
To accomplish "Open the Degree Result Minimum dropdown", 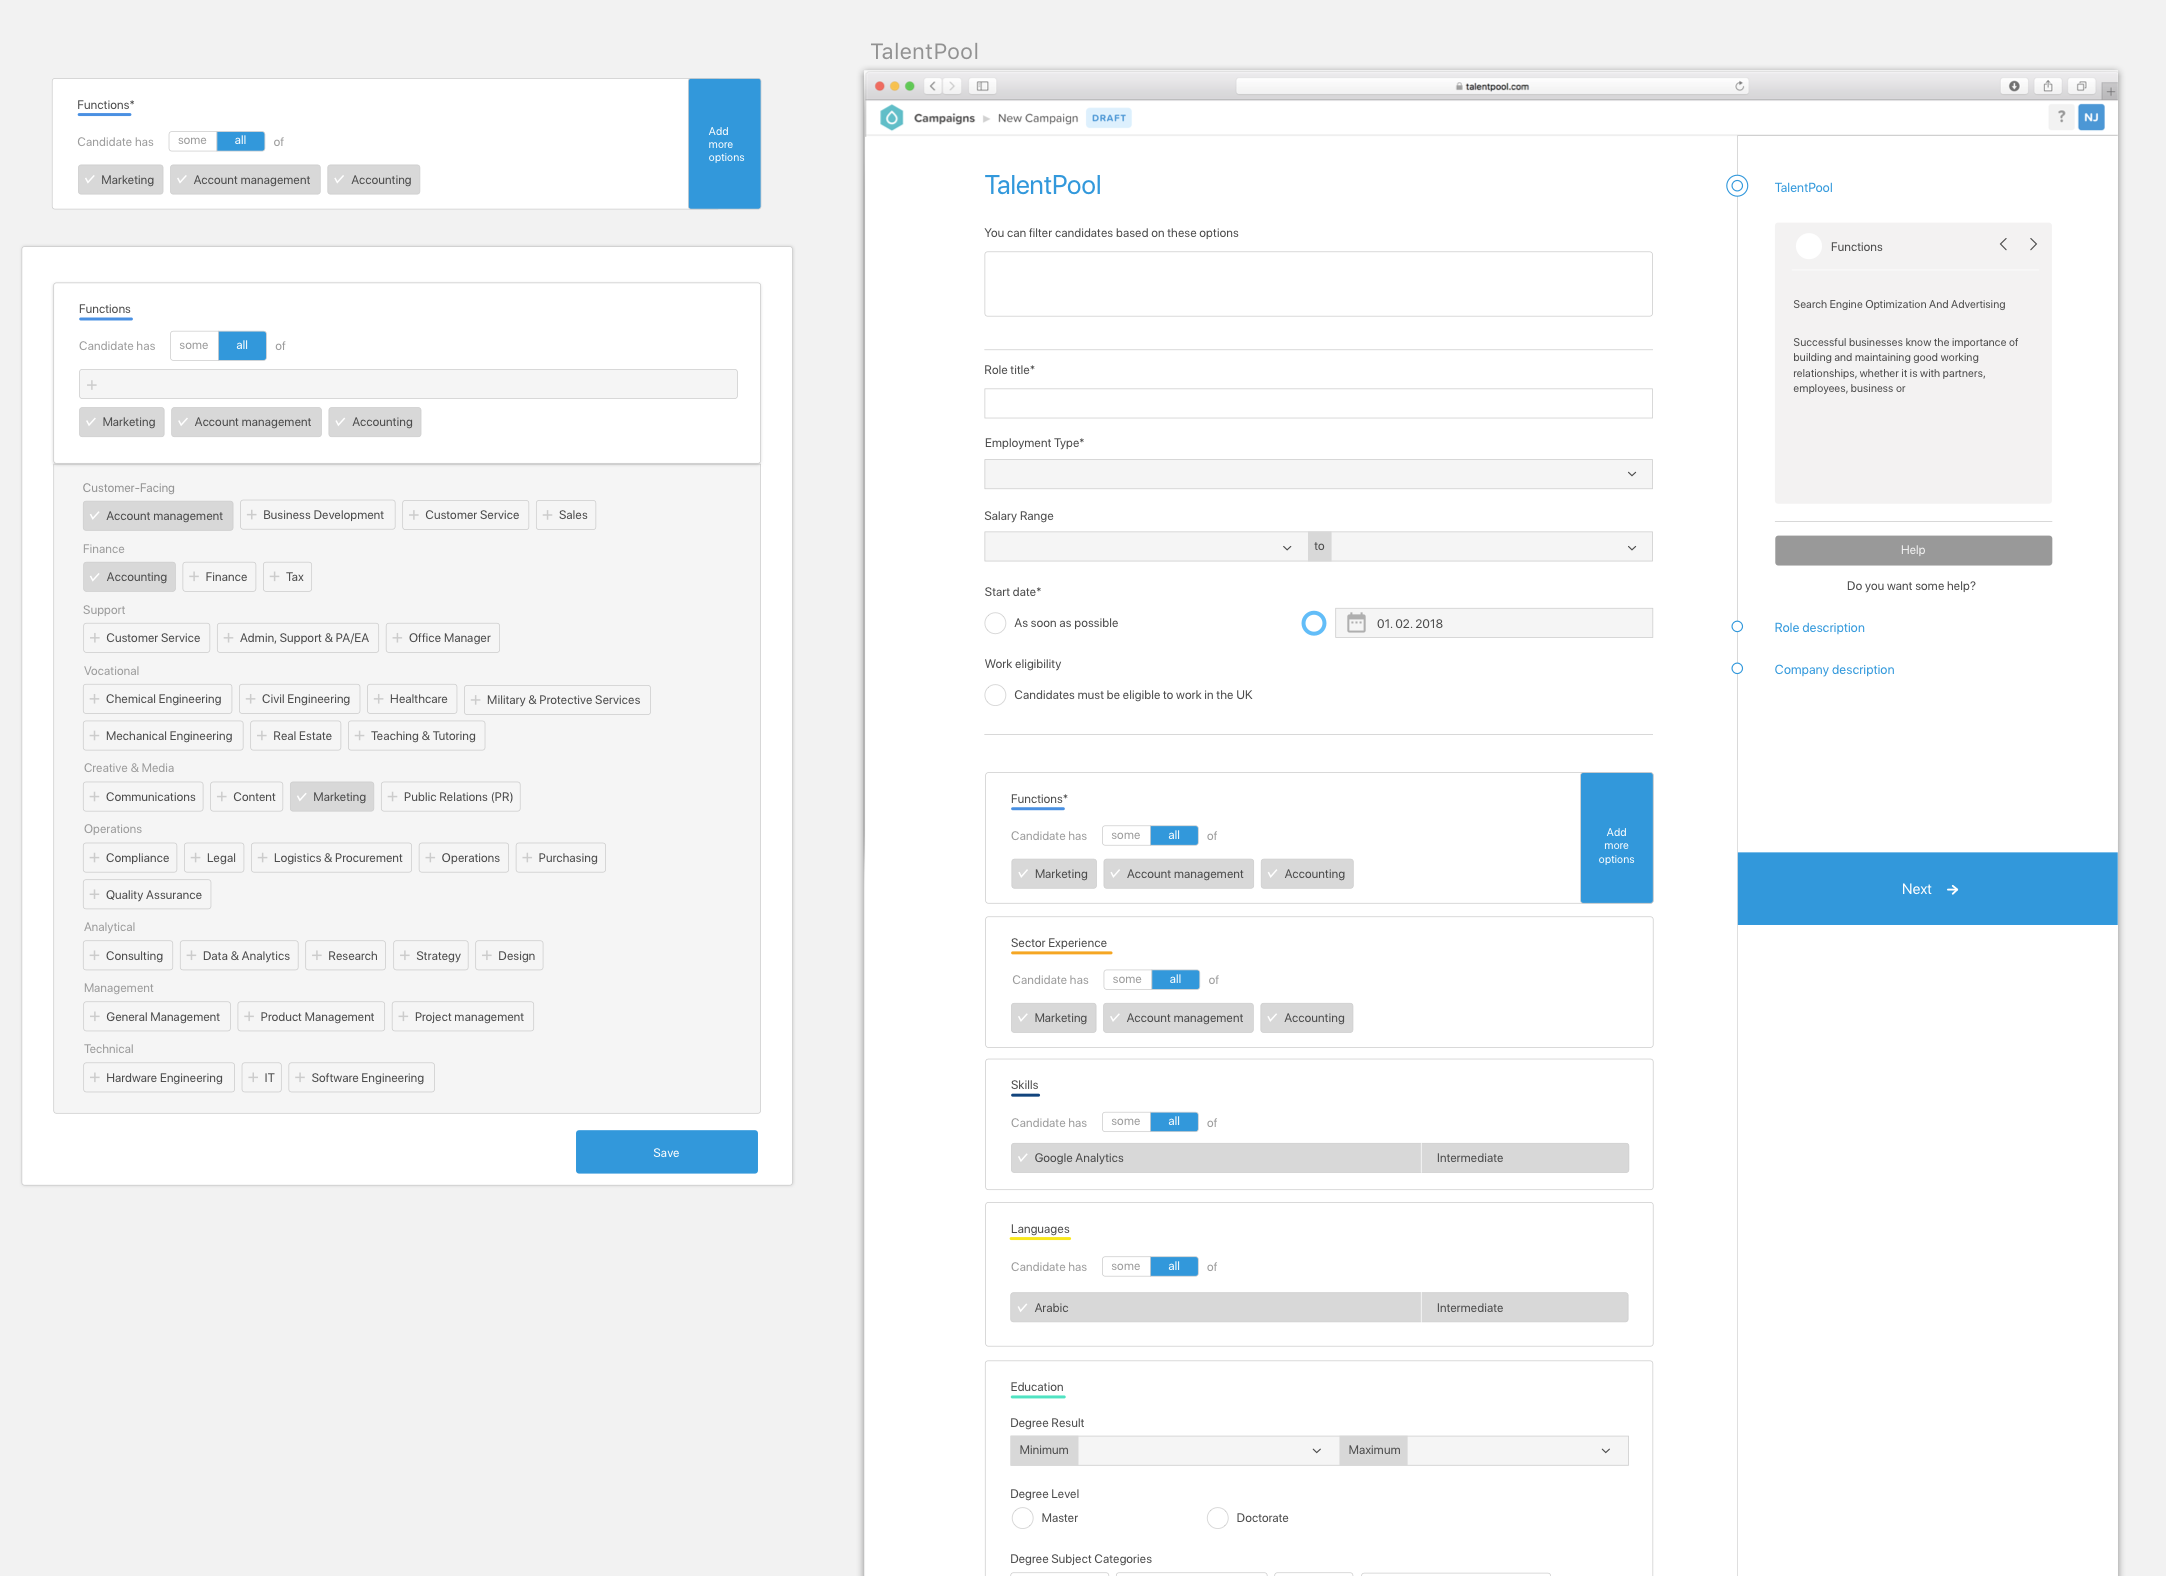I will (1208, 1451).
